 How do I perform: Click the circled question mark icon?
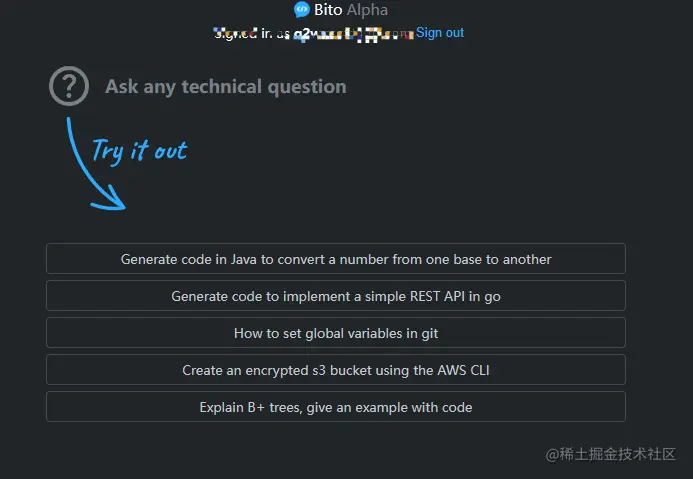pyautogui.click(x=69, y=86)
